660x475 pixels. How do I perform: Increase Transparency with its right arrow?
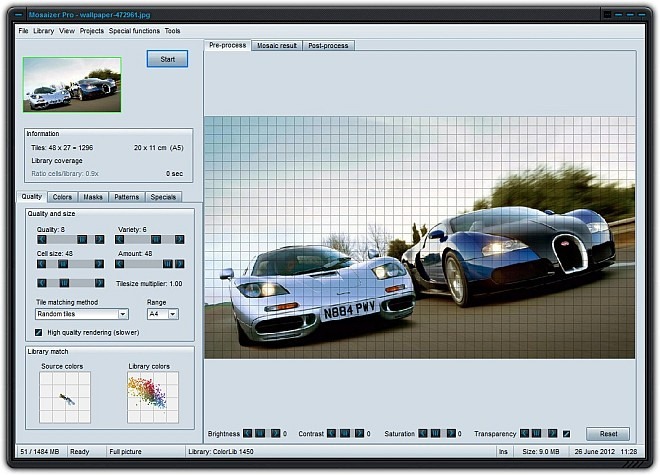pyautogui.click(x=552, y=433)
